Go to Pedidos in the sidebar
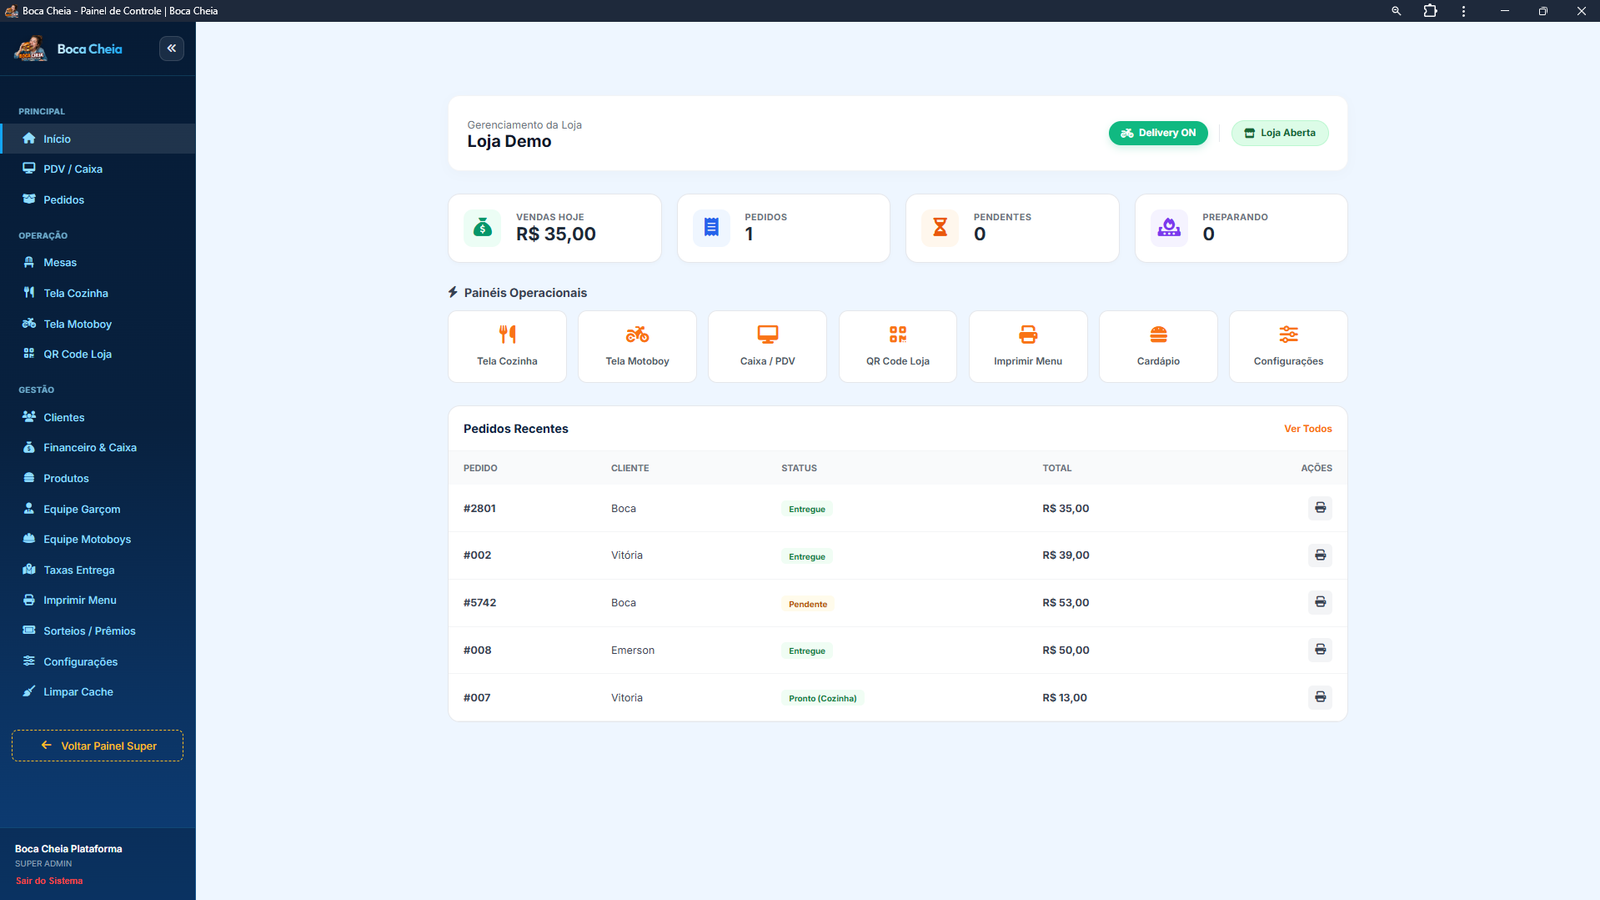Viewport: 1600px width, 900px height. [97, 200]
